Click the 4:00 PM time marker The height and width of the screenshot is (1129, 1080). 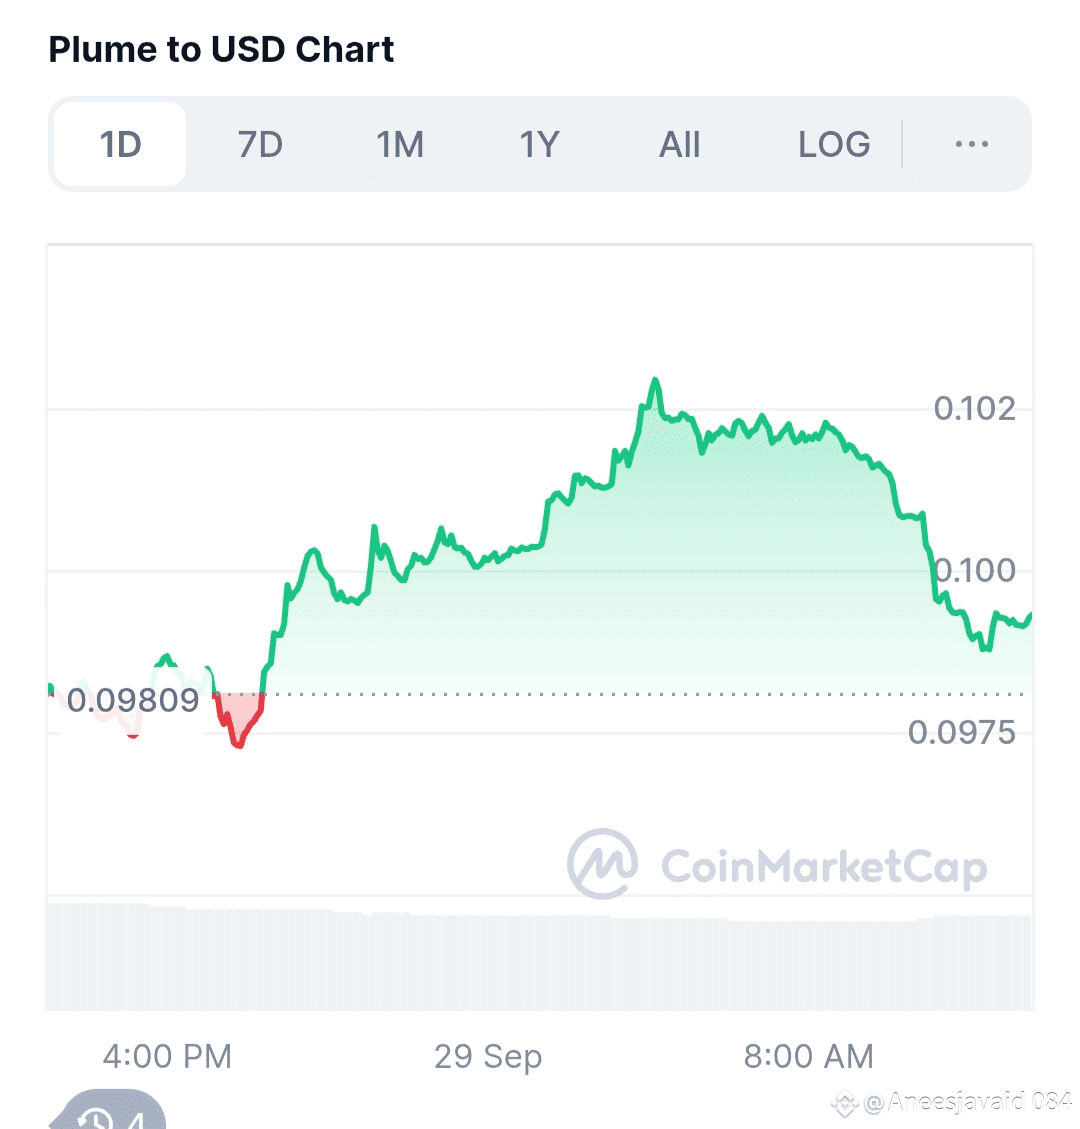pos(167,1056)
